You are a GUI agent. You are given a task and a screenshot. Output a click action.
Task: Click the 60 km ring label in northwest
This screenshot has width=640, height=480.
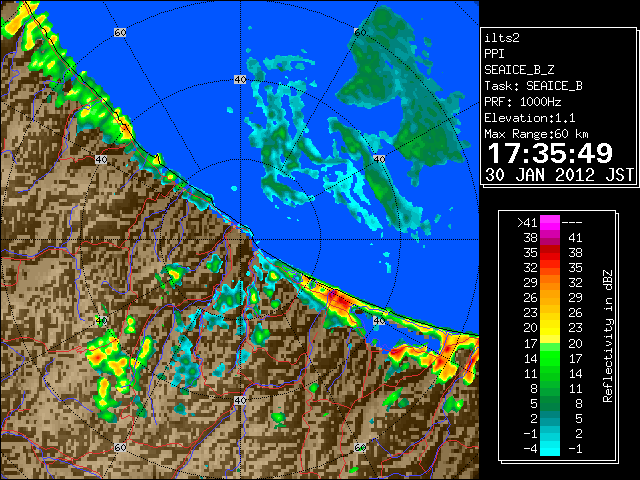(x=120, y=32)
